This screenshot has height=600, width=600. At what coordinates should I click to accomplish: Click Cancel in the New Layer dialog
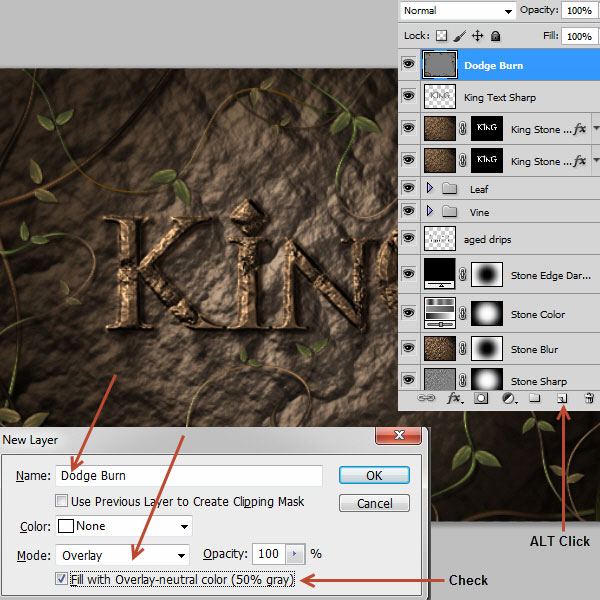374,503
